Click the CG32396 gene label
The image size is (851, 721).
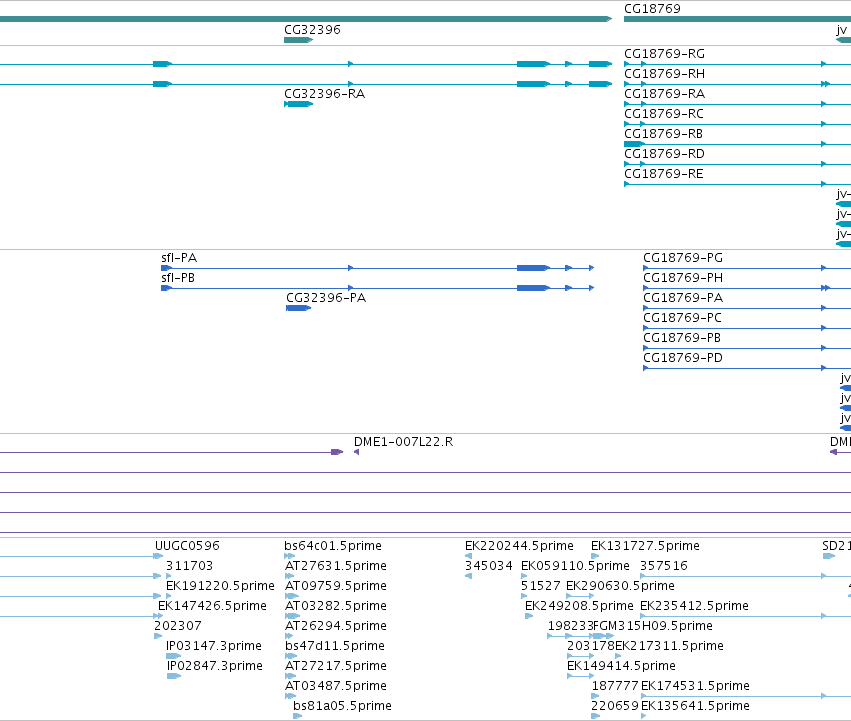point(312,30)
